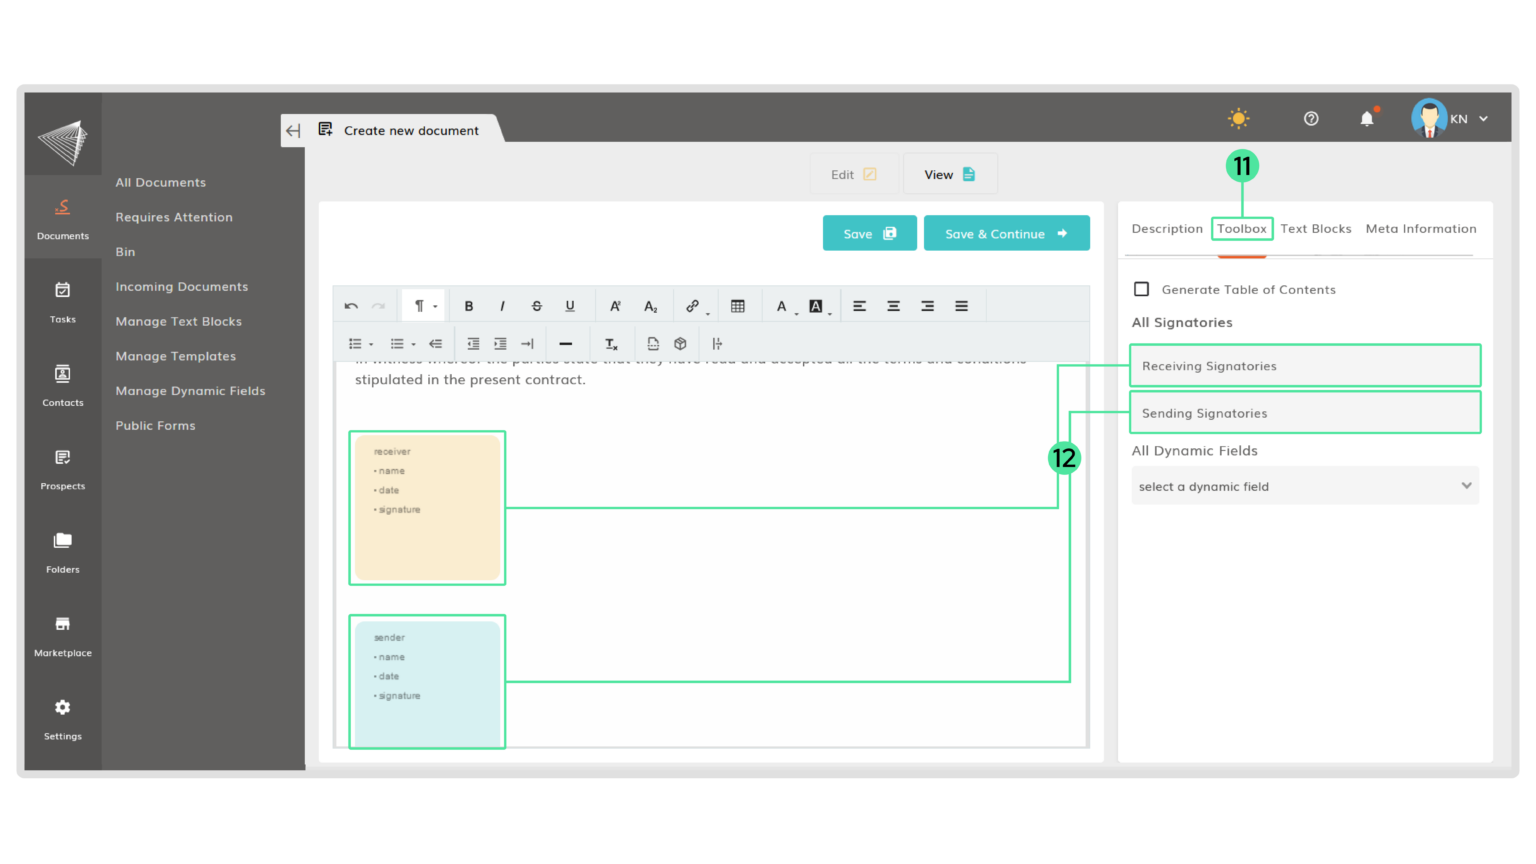Image resolution: width=1536 pixels, height=864 pixels.
Task: Switch to the Text Blocks tab
Action: pos(1315,229)
